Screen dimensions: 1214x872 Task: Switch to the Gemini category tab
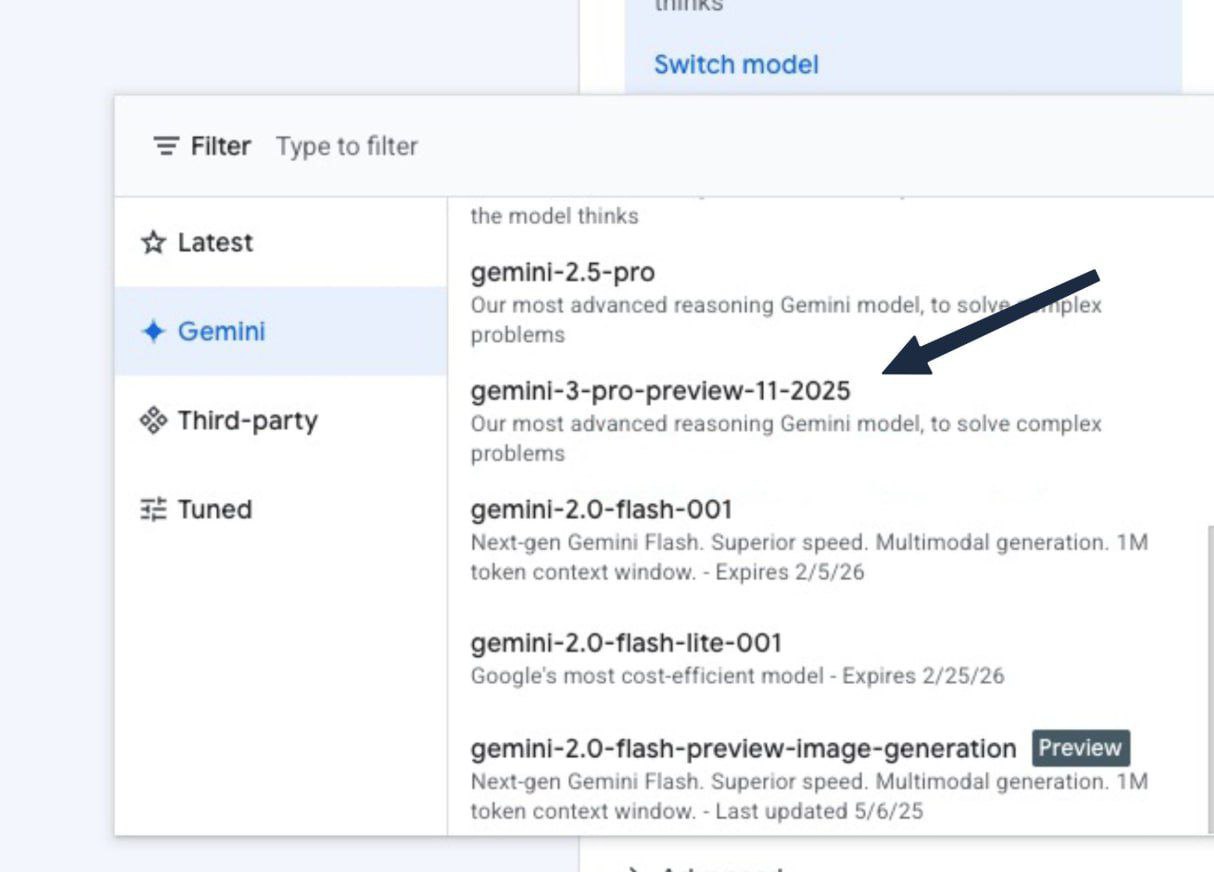coord(221,331)
